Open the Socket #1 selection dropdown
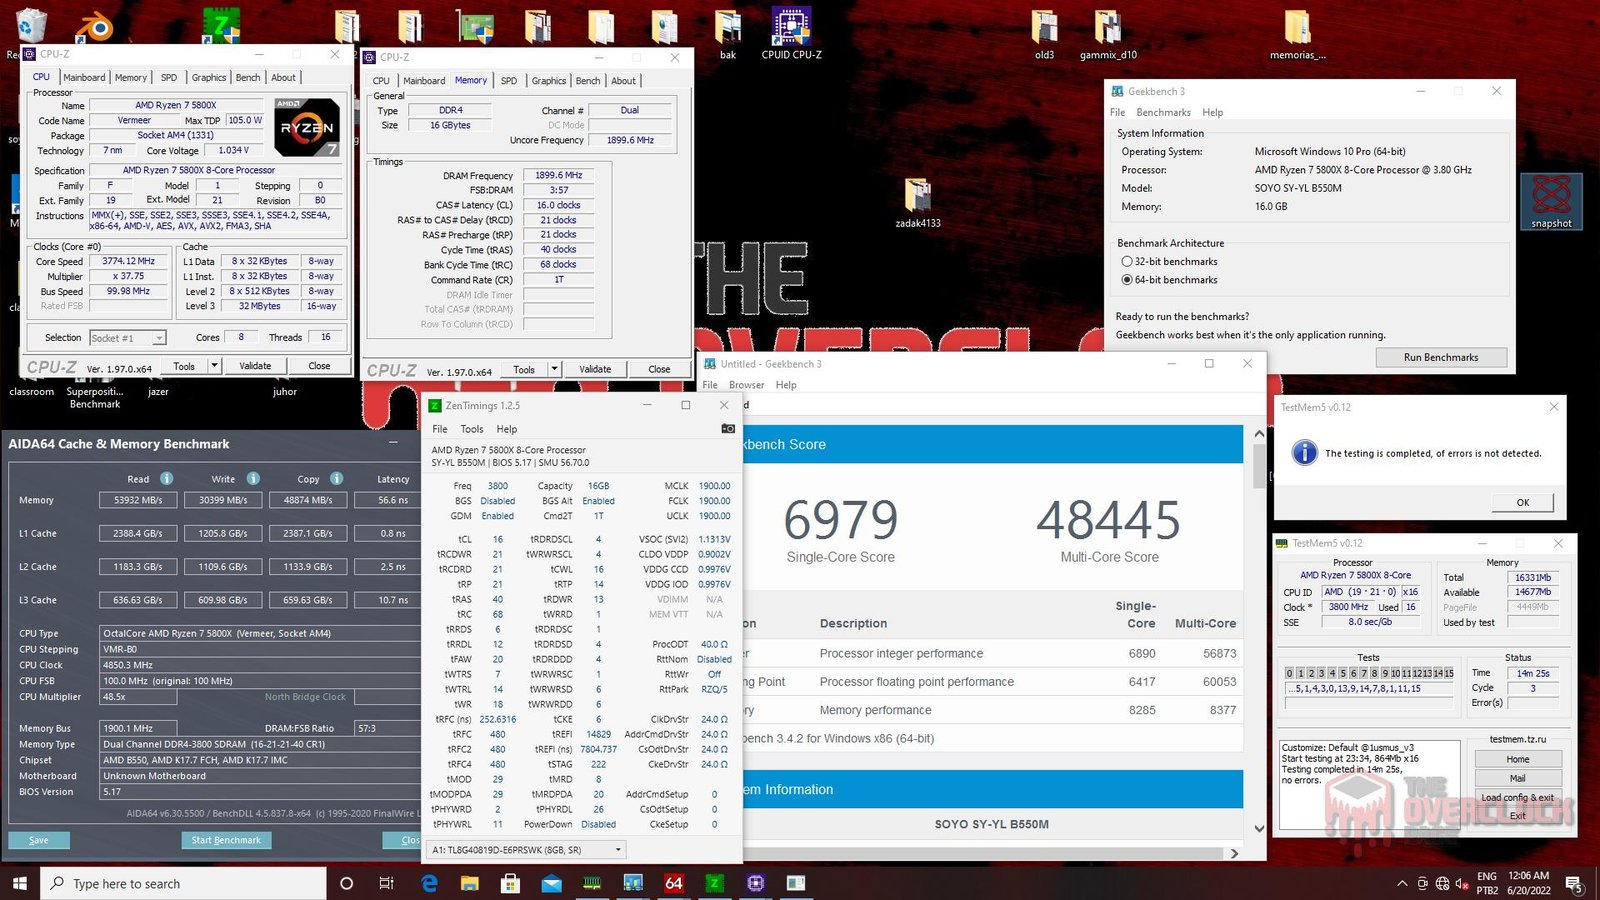The width and height of the screenshot is (1600, 900). pos(128,338)
